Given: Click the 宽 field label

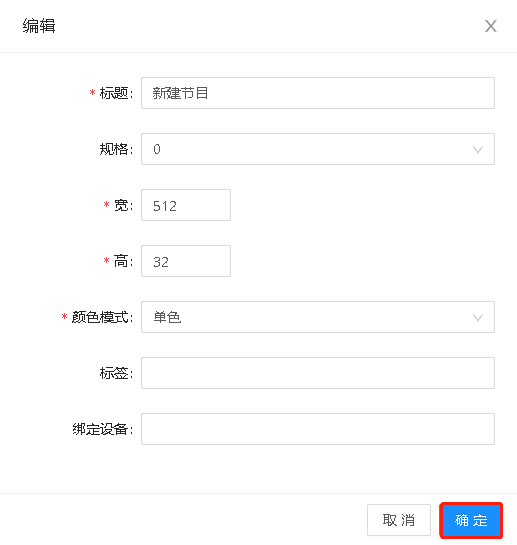Looking at the screenshot, I should pyautogui.click(x=123, y=205).
